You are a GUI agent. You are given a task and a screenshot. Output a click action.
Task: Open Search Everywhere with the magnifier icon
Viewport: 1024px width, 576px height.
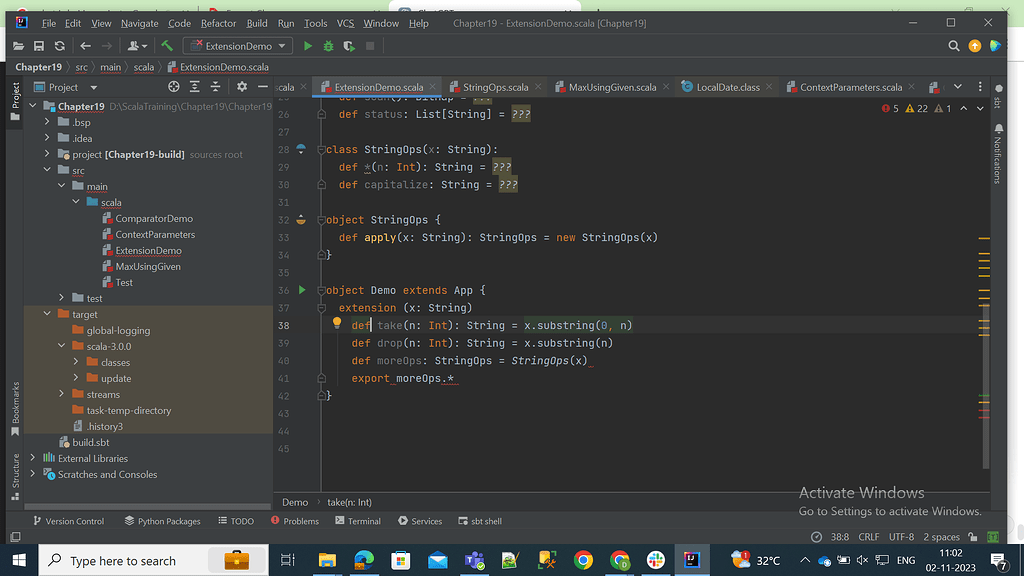(953, 45)
